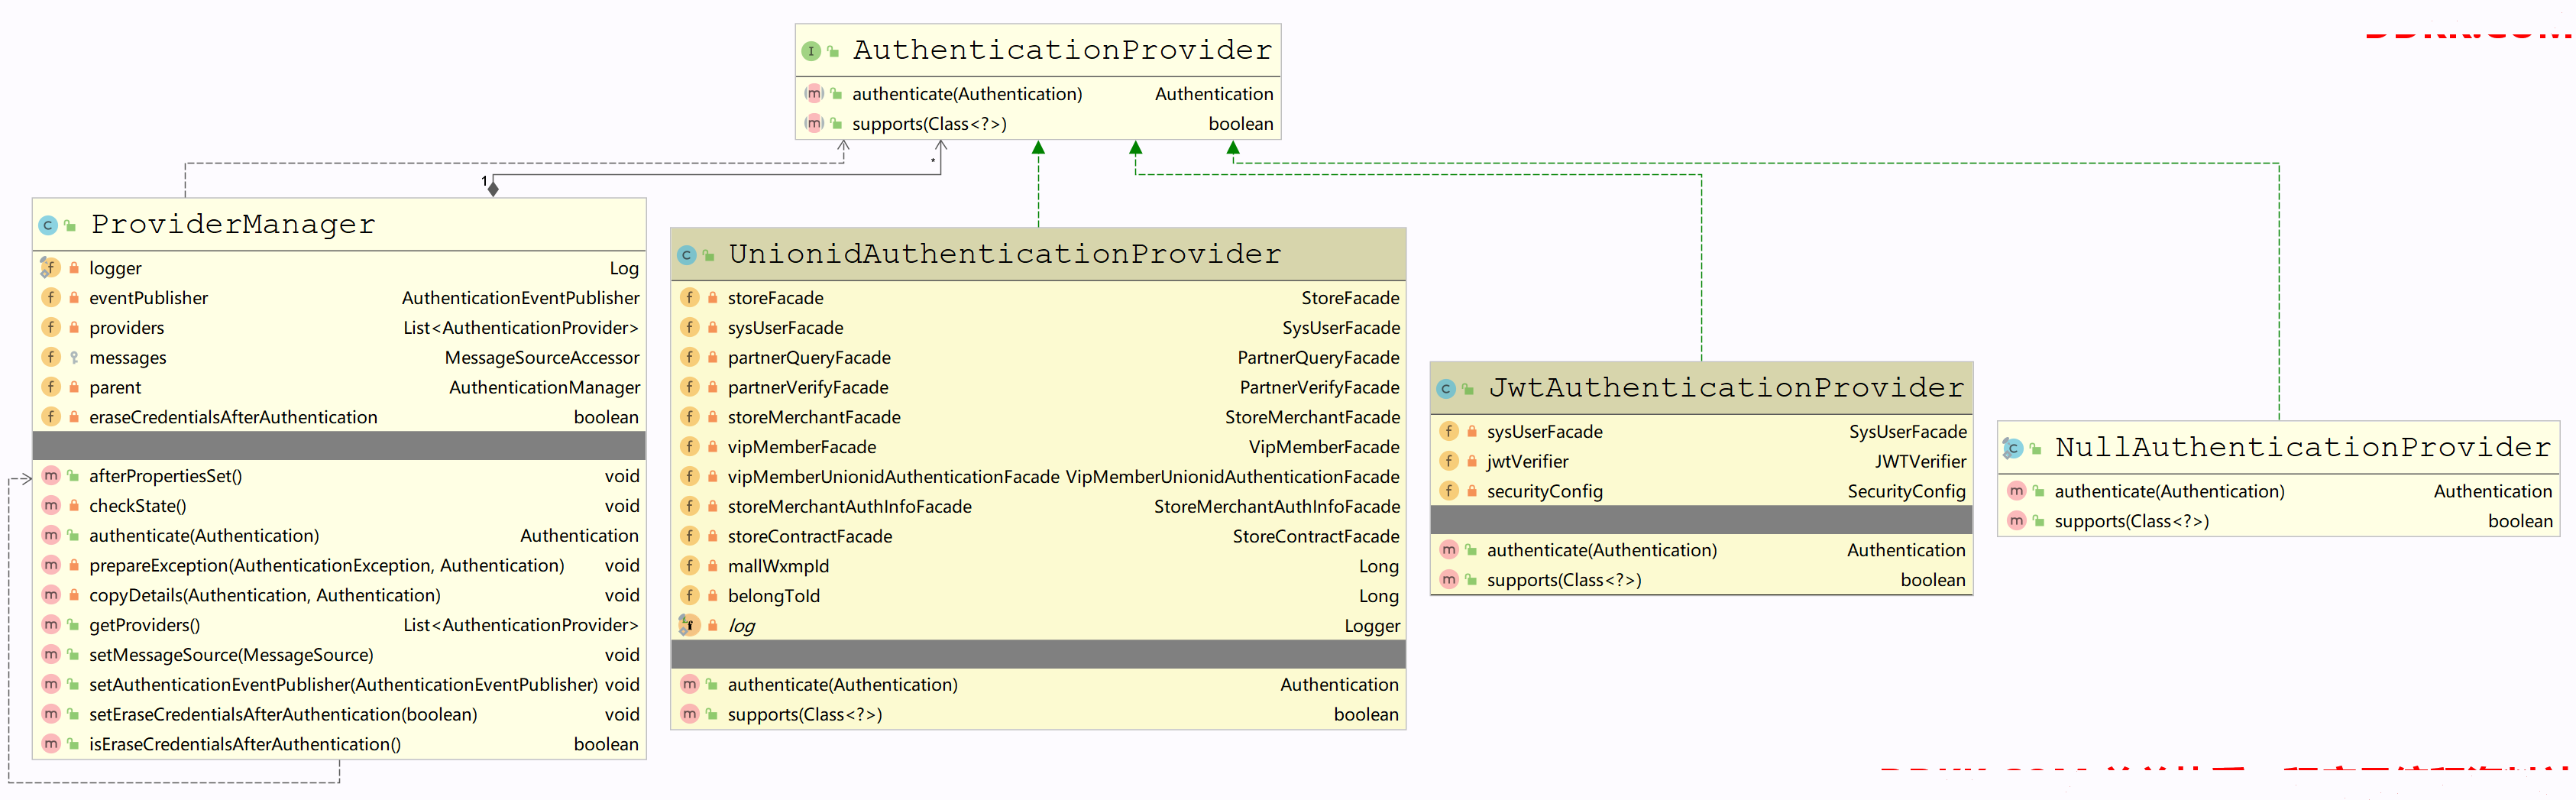Viewport: 2576px width, 800px height.
Task: Click the VipMemberFacade type label
Action: [x=1324, y=447]
